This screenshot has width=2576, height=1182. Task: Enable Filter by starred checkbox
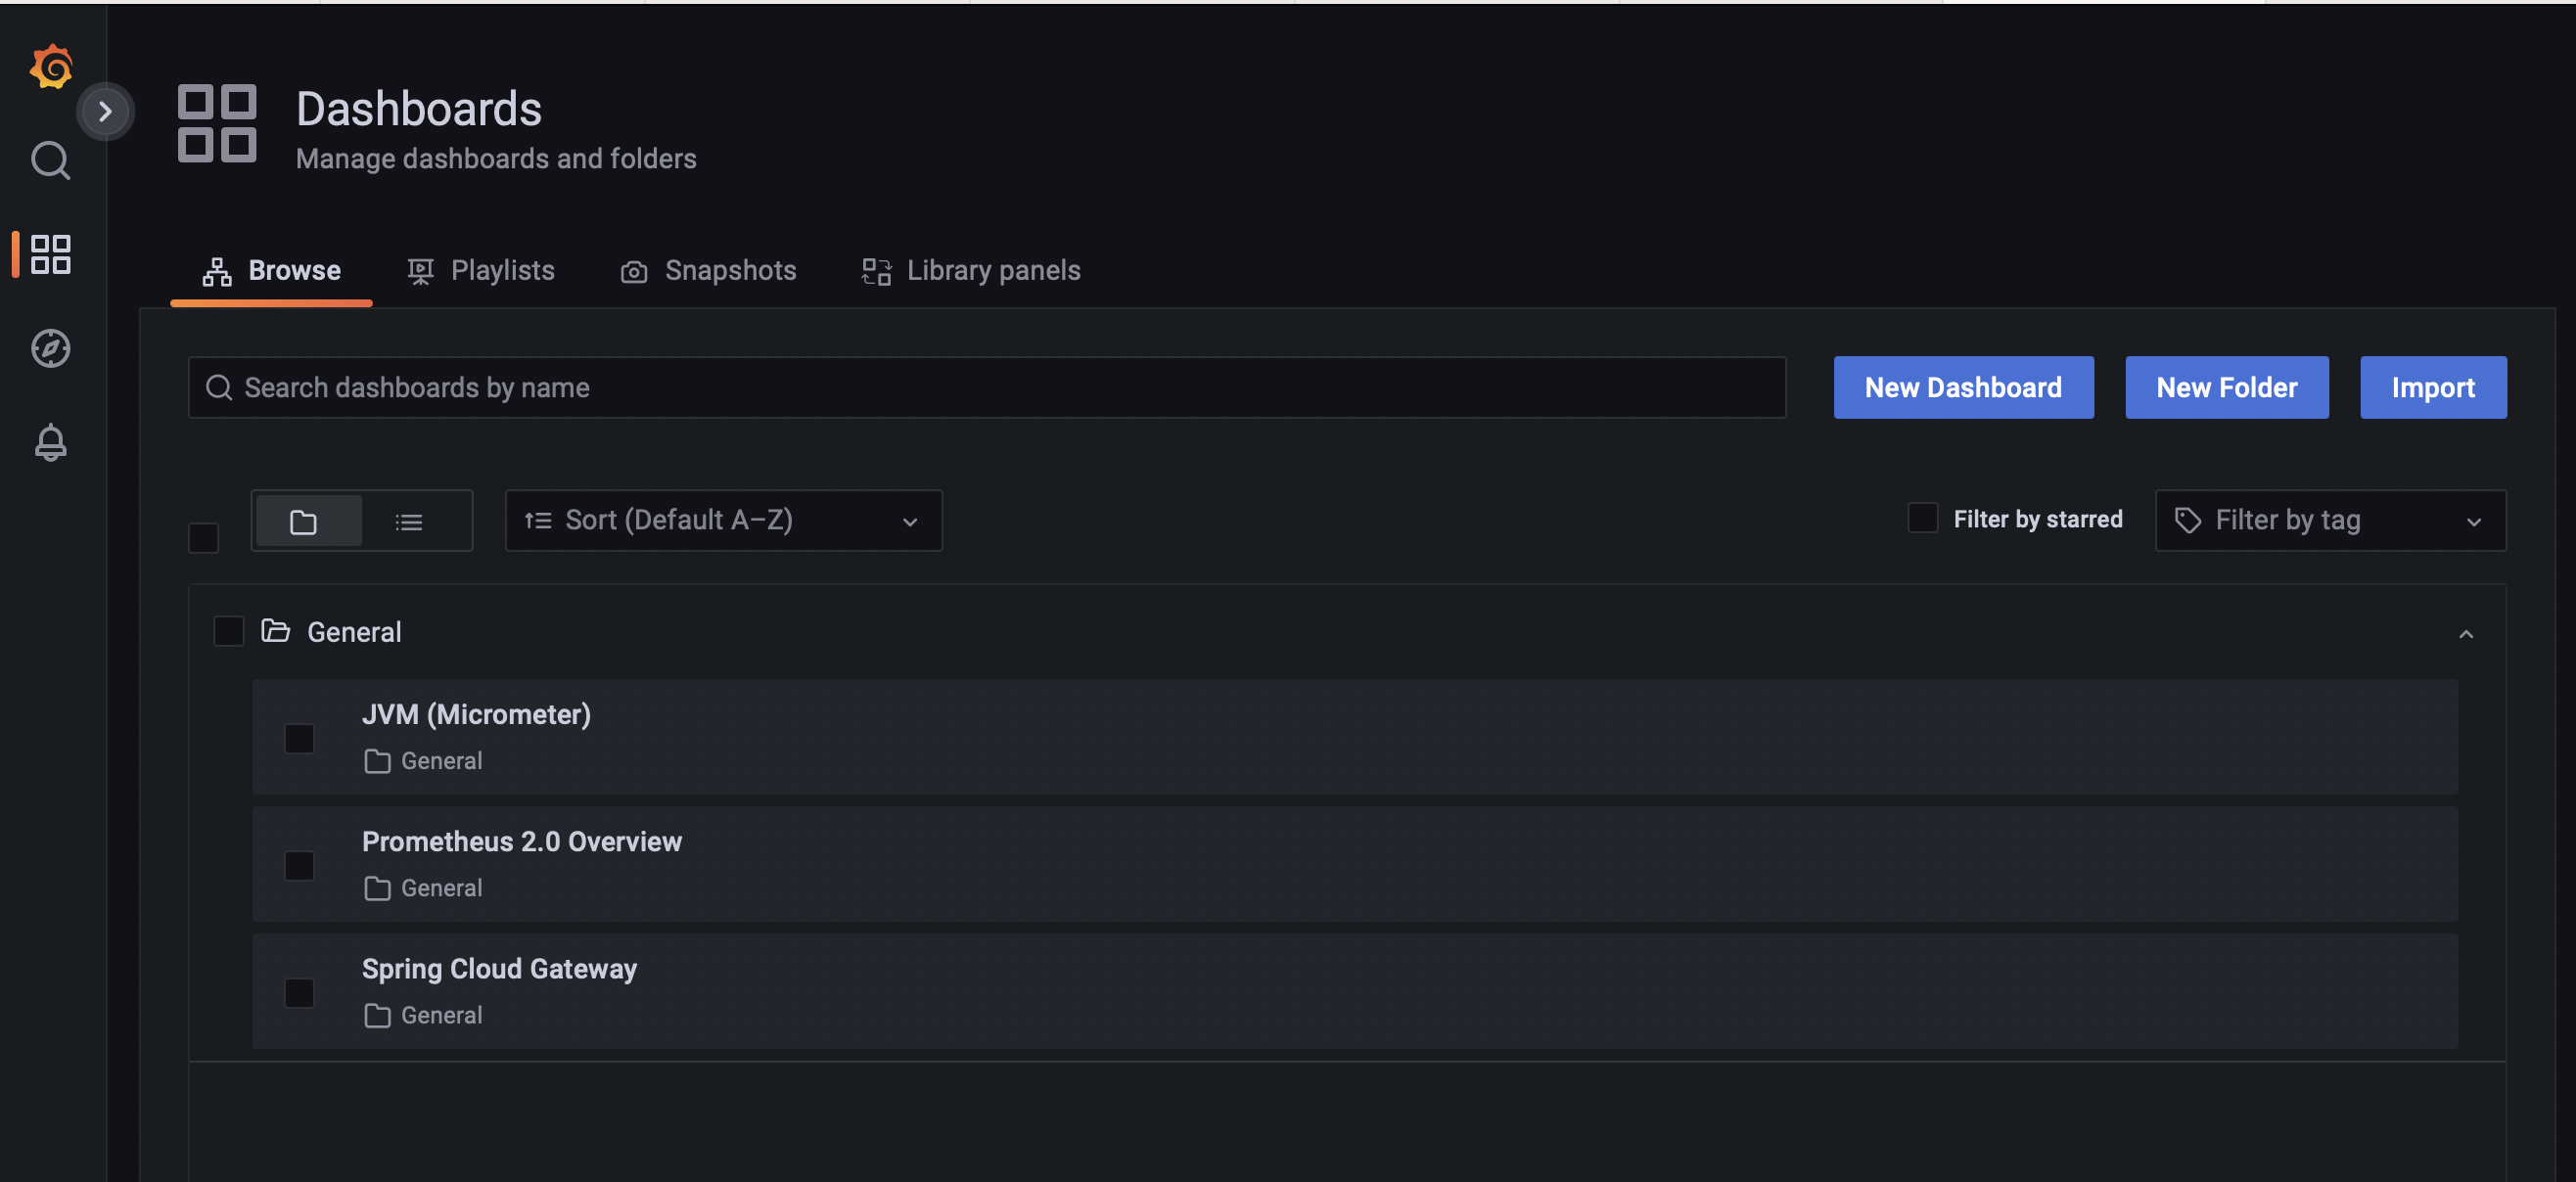[1922, 518]
